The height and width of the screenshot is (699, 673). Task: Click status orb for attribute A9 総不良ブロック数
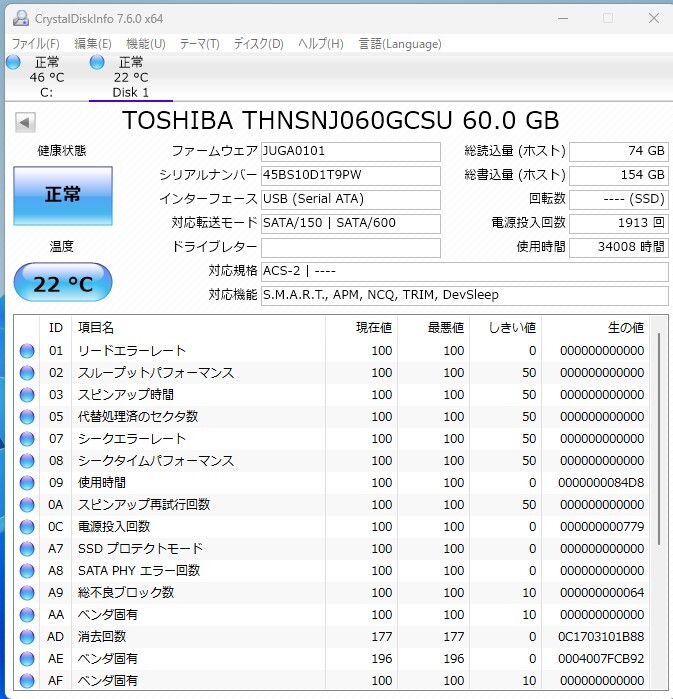tap(27, 593)
